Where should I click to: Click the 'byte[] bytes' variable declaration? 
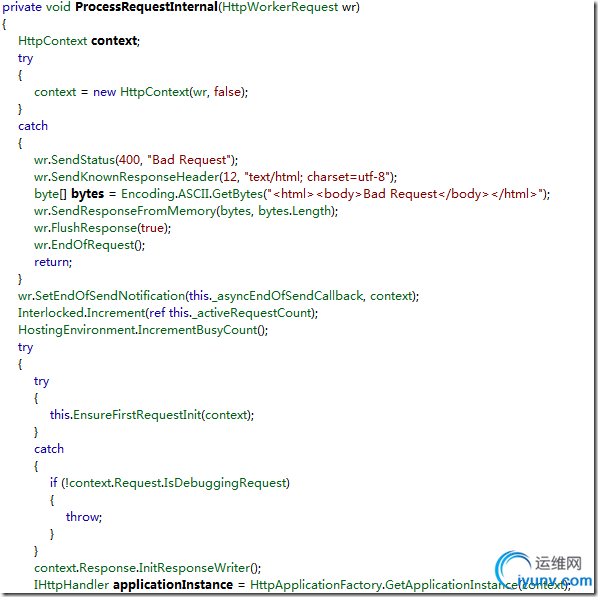(69, 194)
